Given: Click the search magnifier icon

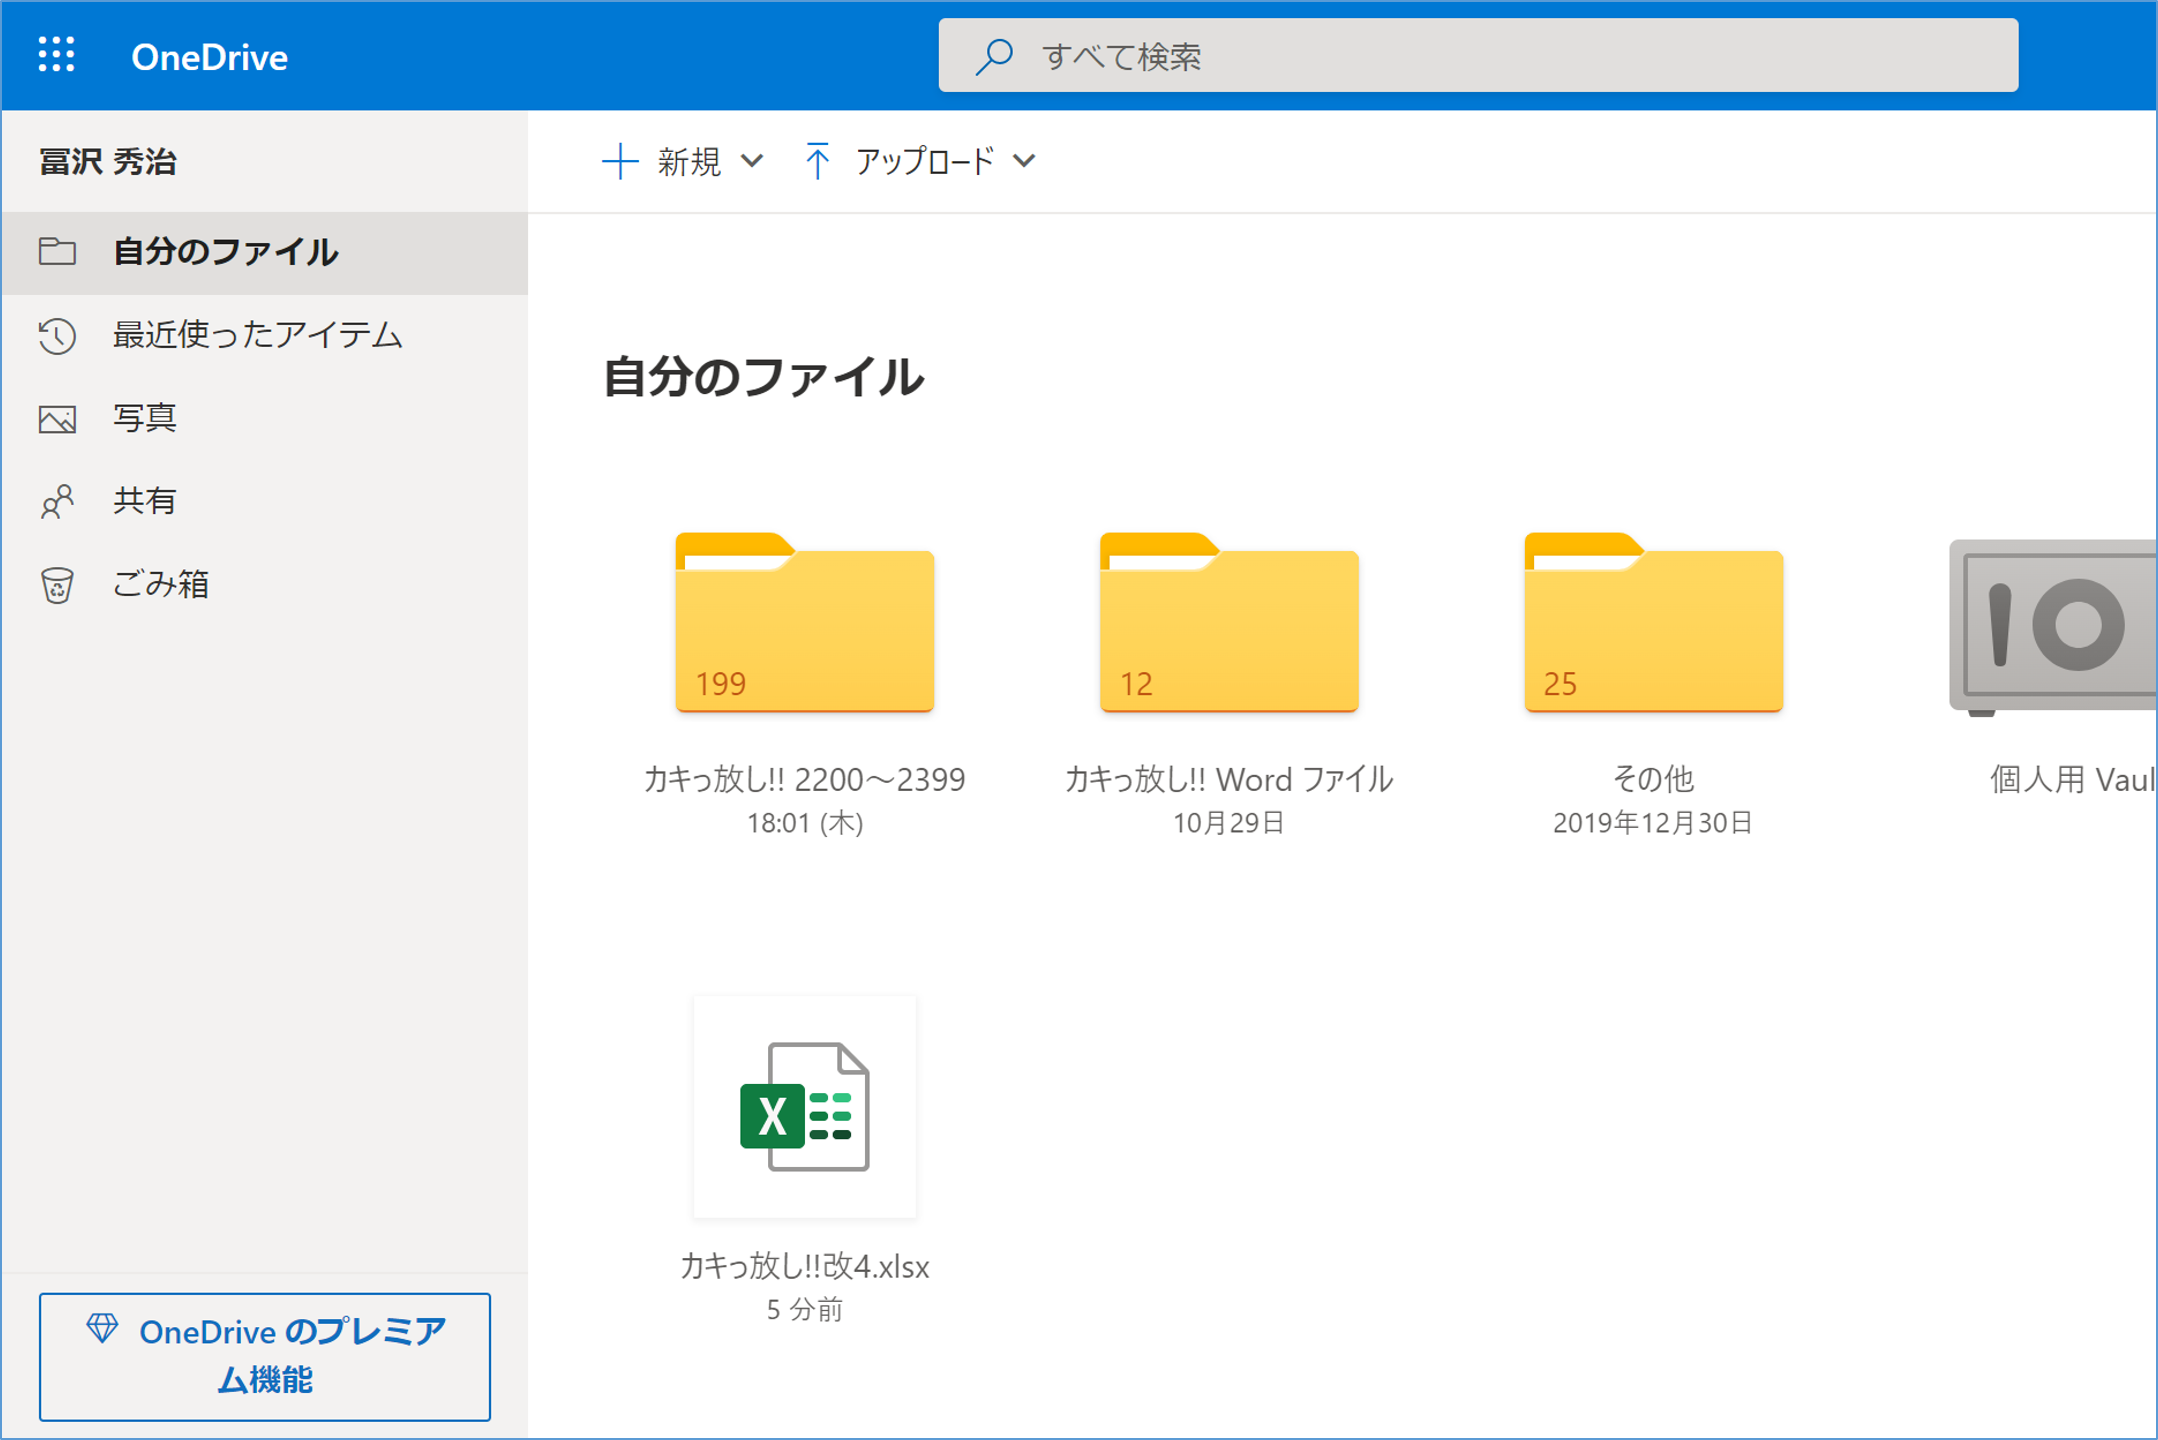Looking at the screenshot, I should [x=994, y=56].
